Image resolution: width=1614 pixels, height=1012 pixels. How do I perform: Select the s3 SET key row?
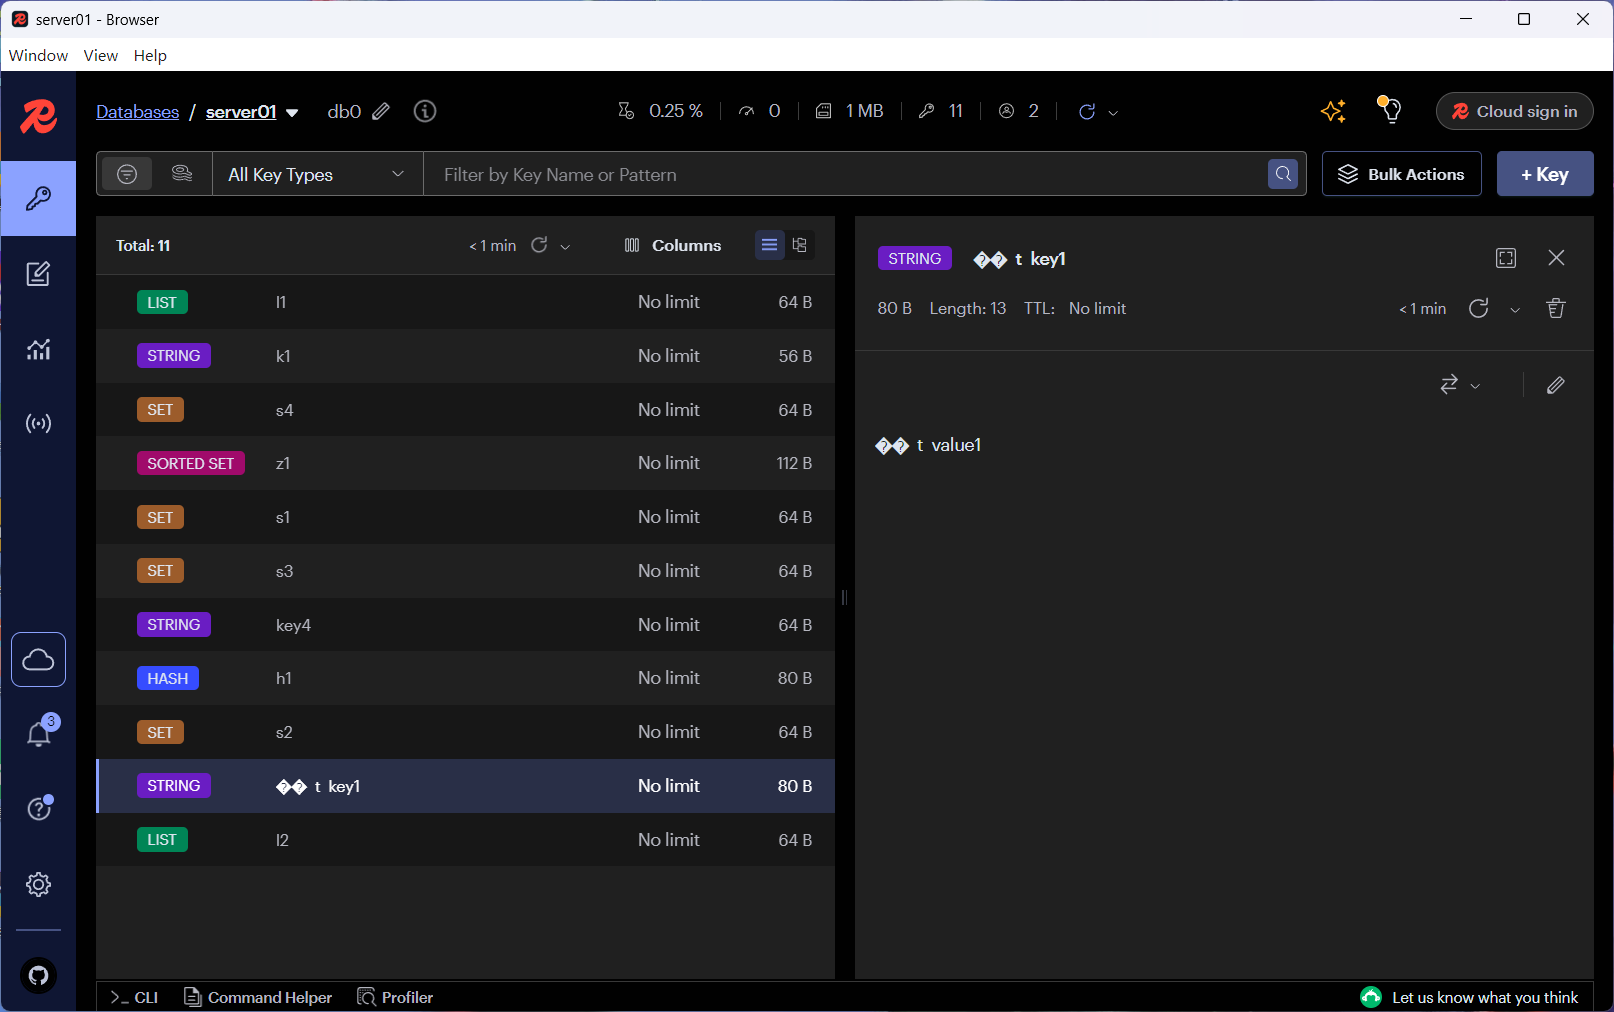(x=466, y=571)
